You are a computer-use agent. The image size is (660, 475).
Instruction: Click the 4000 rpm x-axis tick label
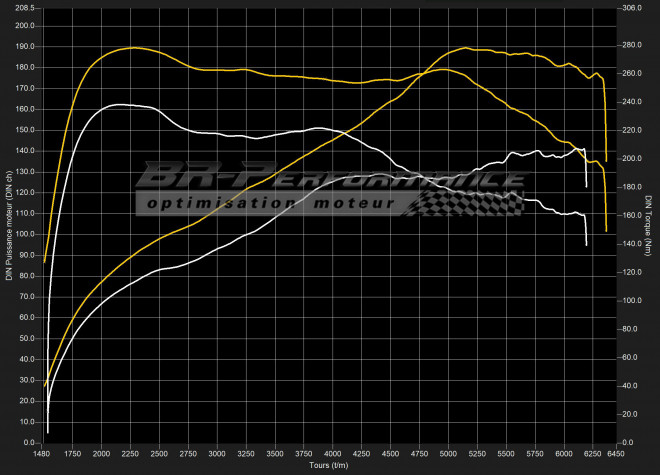point(333,453)
